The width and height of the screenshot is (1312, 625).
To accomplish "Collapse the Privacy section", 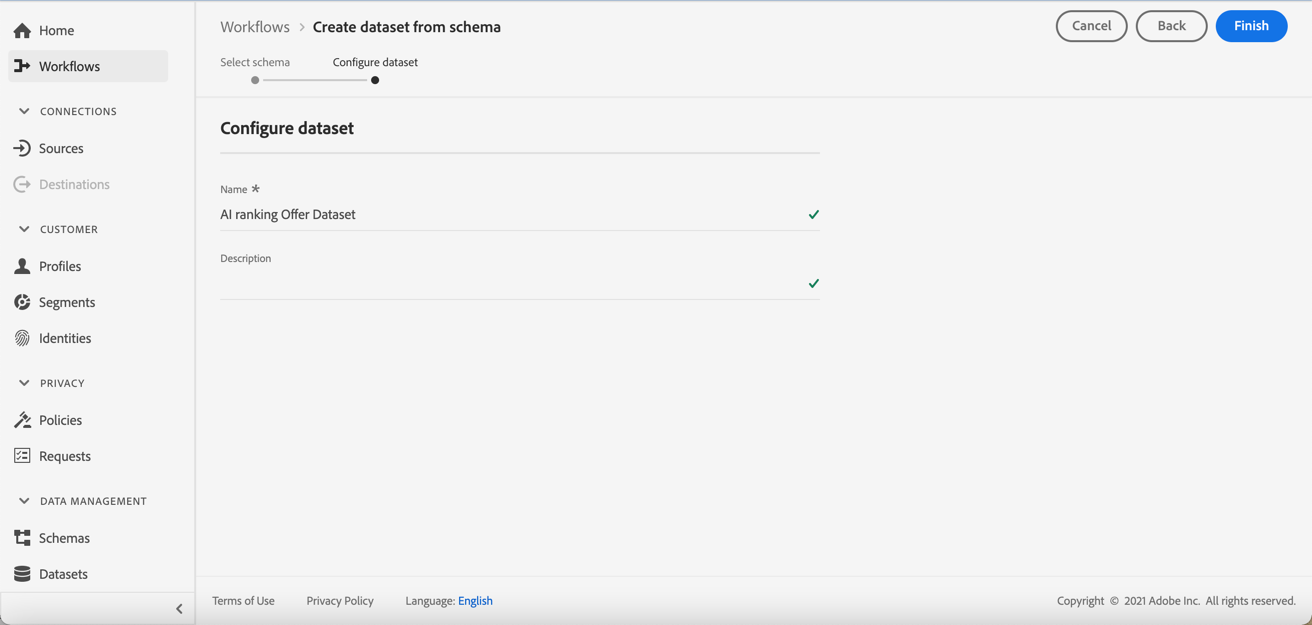I will click(24, 384).
